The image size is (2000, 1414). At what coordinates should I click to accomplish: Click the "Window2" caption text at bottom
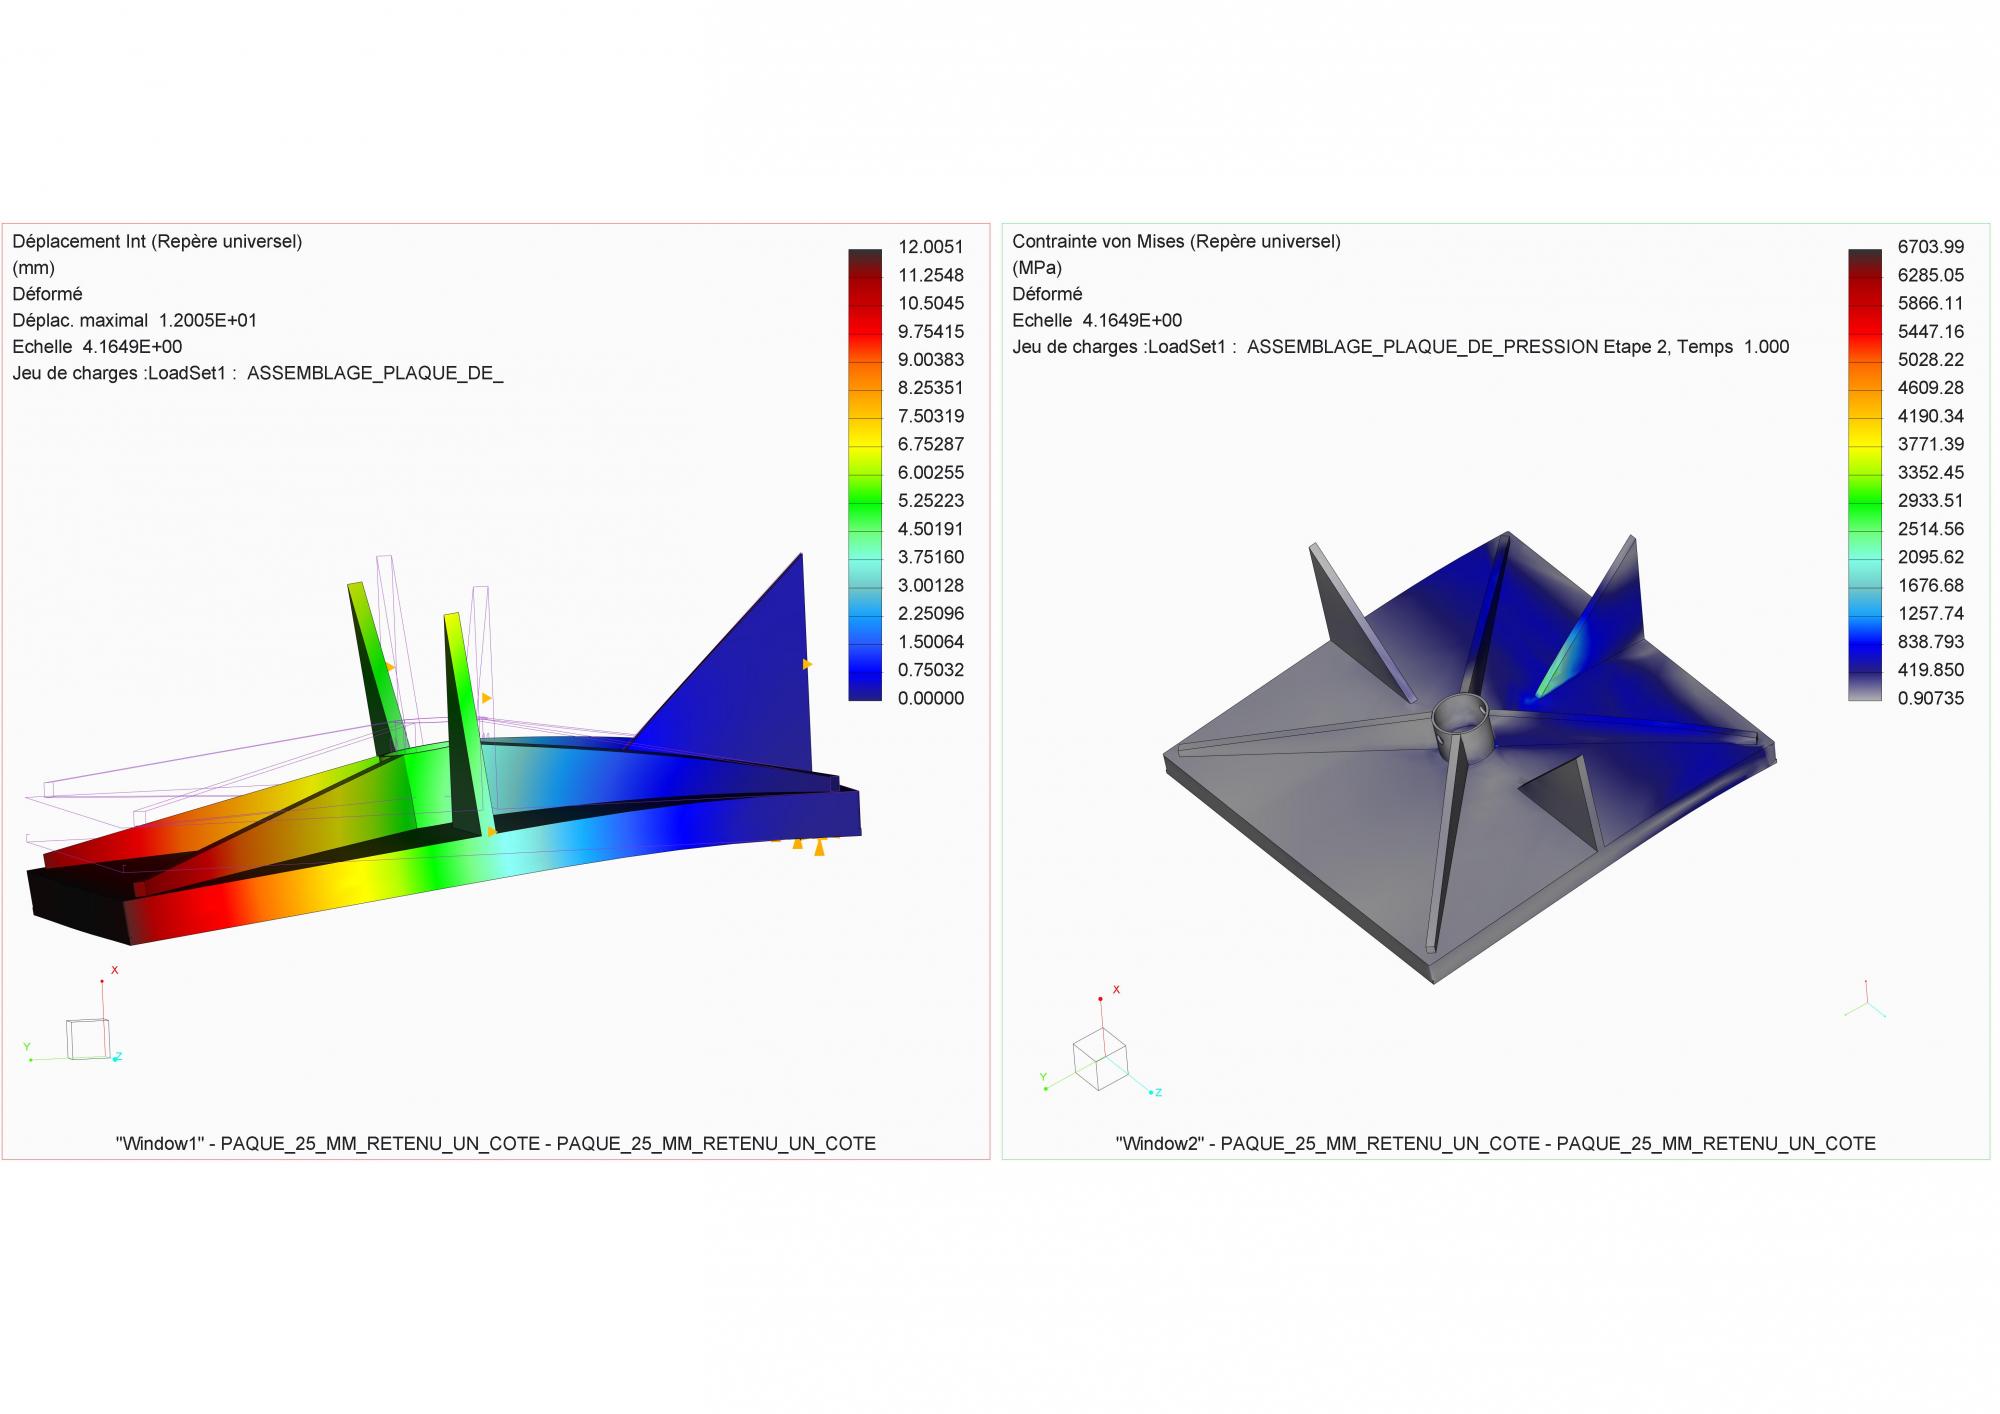tap(1495, 1143)
